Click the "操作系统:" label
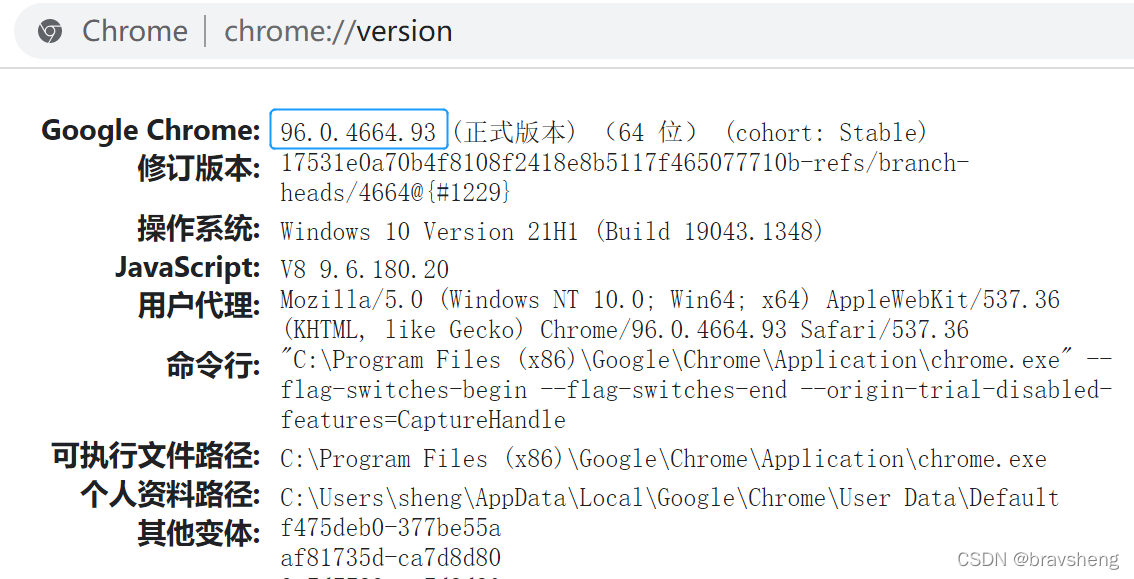 point(199,228)
